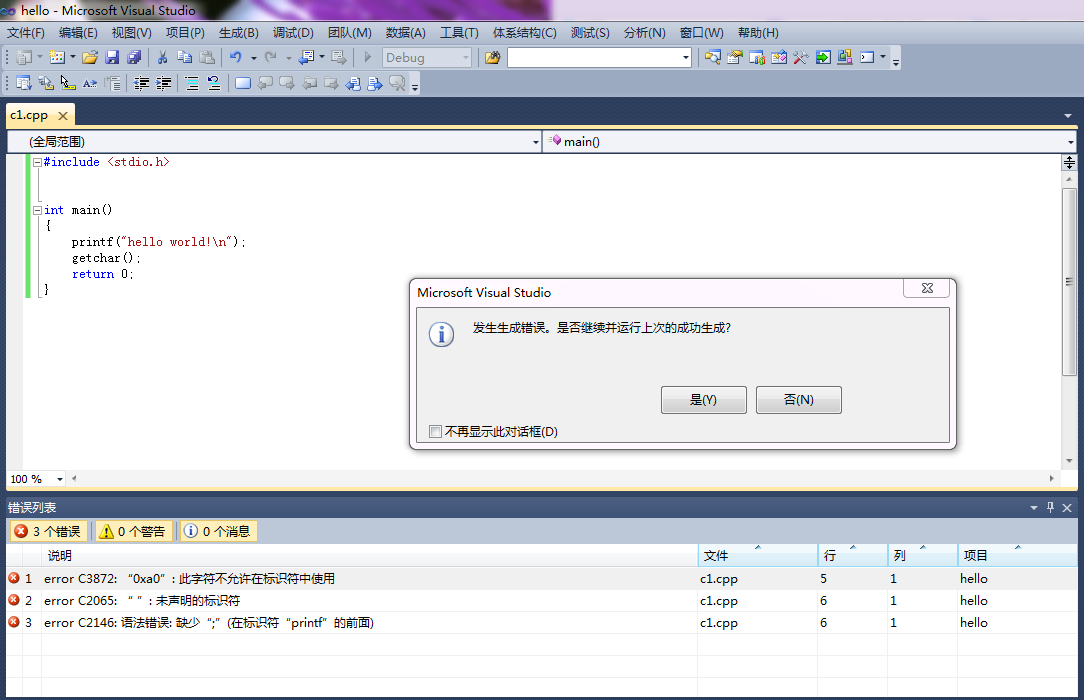This screenshot has width=1084, height=700.
Task: Click the Save All icon
Action: tap(134, 57)
